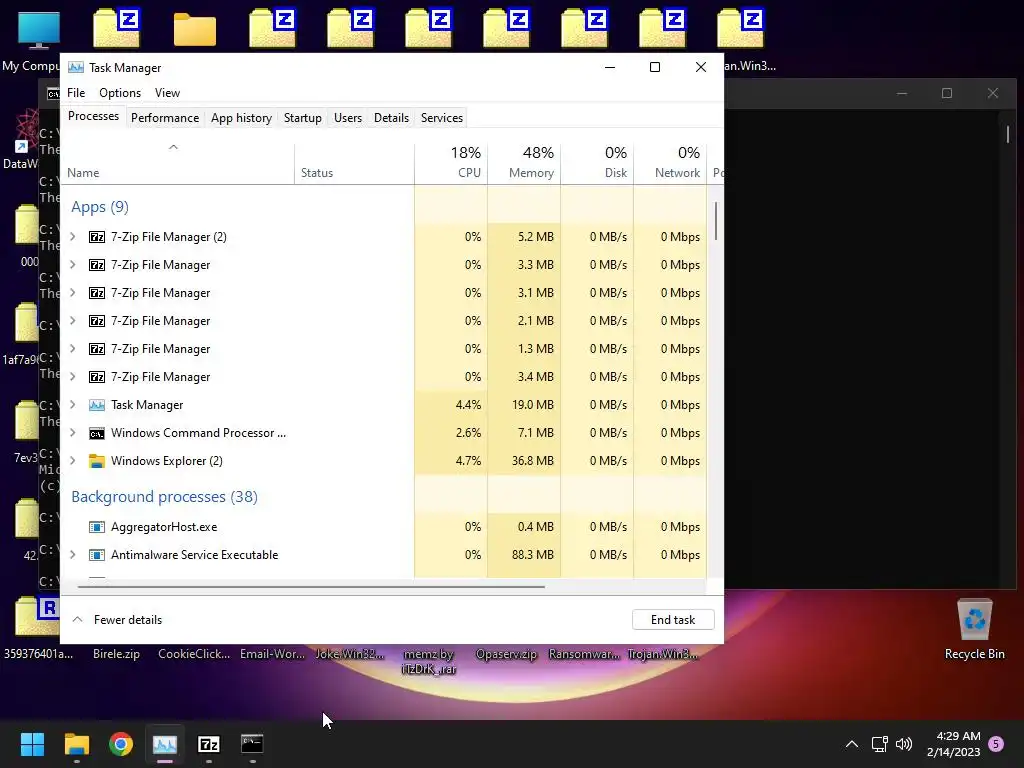This screenshot has height=768, width=1024.
Task: Sort processes by Disk column
Action: [x=598, y=163]
